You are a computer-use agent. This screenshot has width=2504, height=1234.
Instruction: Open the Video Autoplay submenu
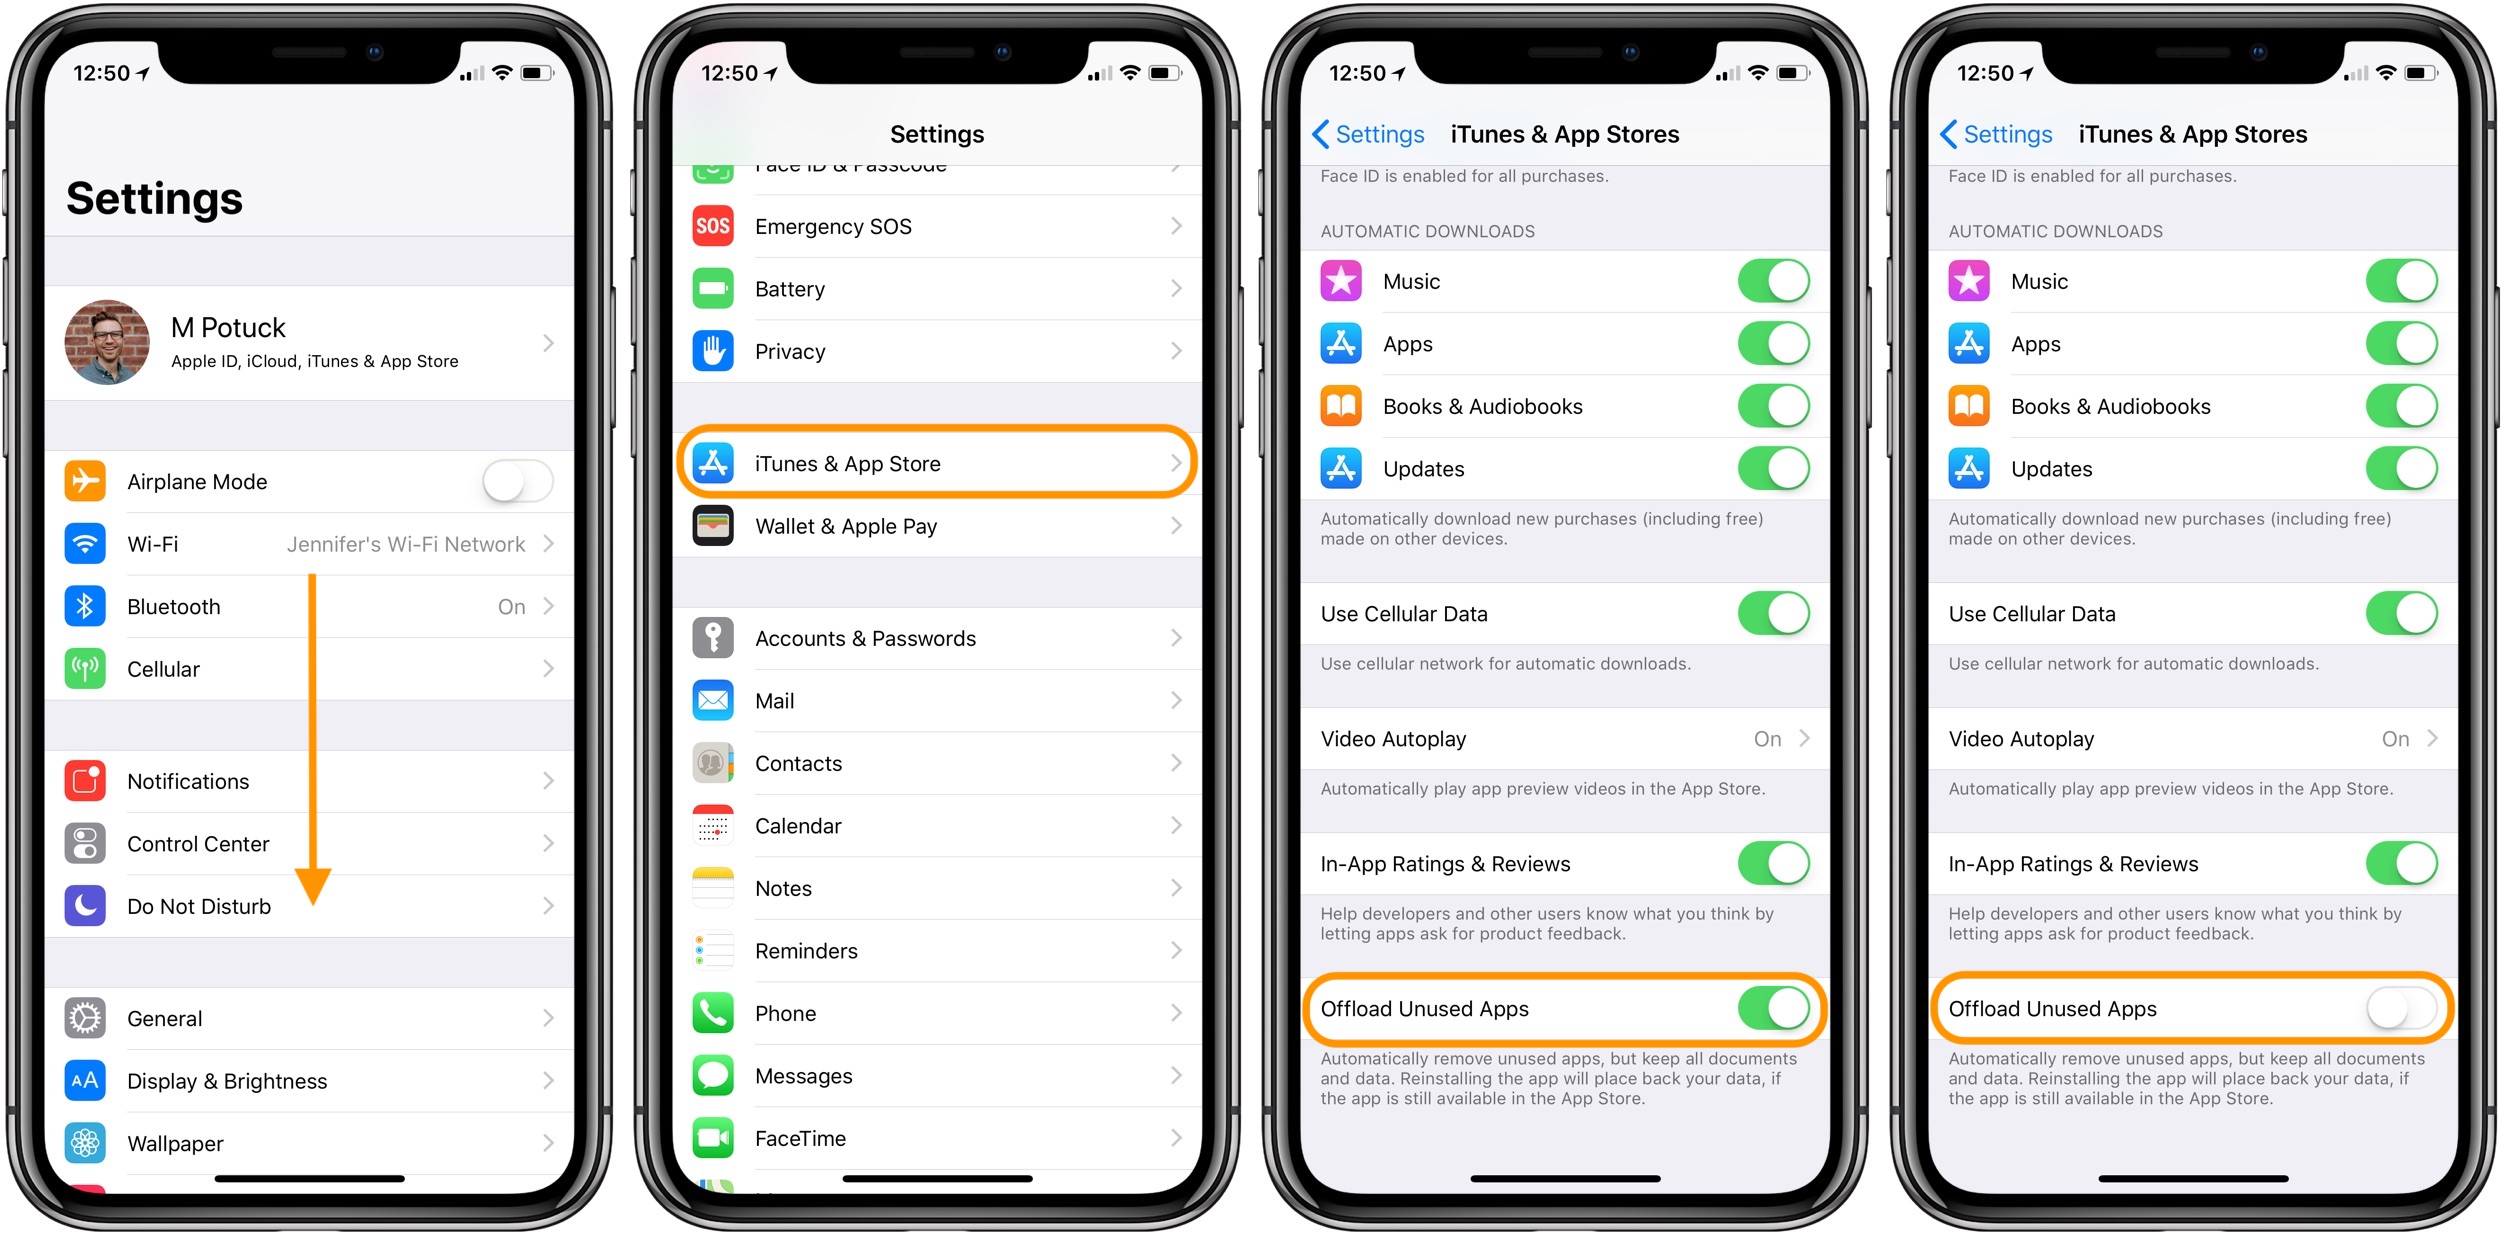1565,736
